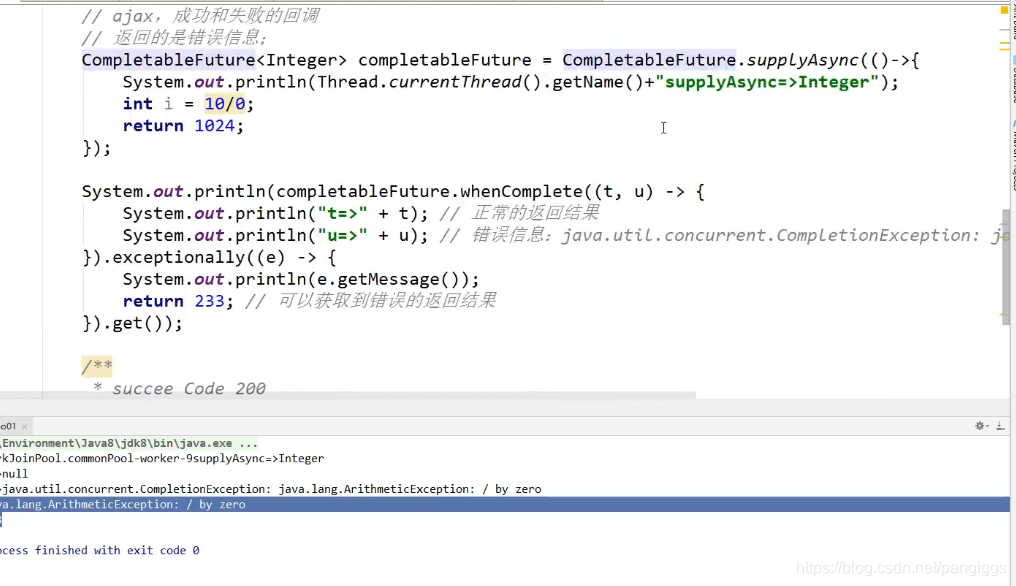Click the }).get()); line
Viewport: 1016px width, 586px height.
(x=132, y=323)
